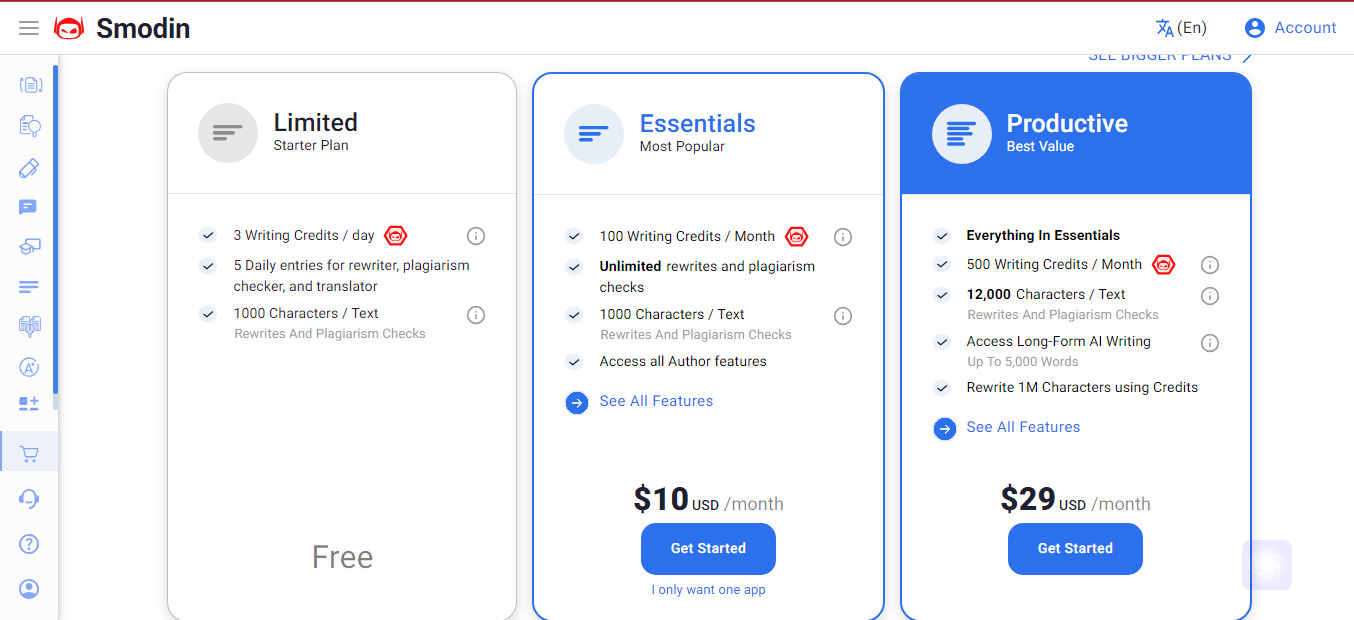This screenshot has height=620, width=1354.
Task: Click info icon beside 500 Writing Credits / Month
Action: [1209, 265]
